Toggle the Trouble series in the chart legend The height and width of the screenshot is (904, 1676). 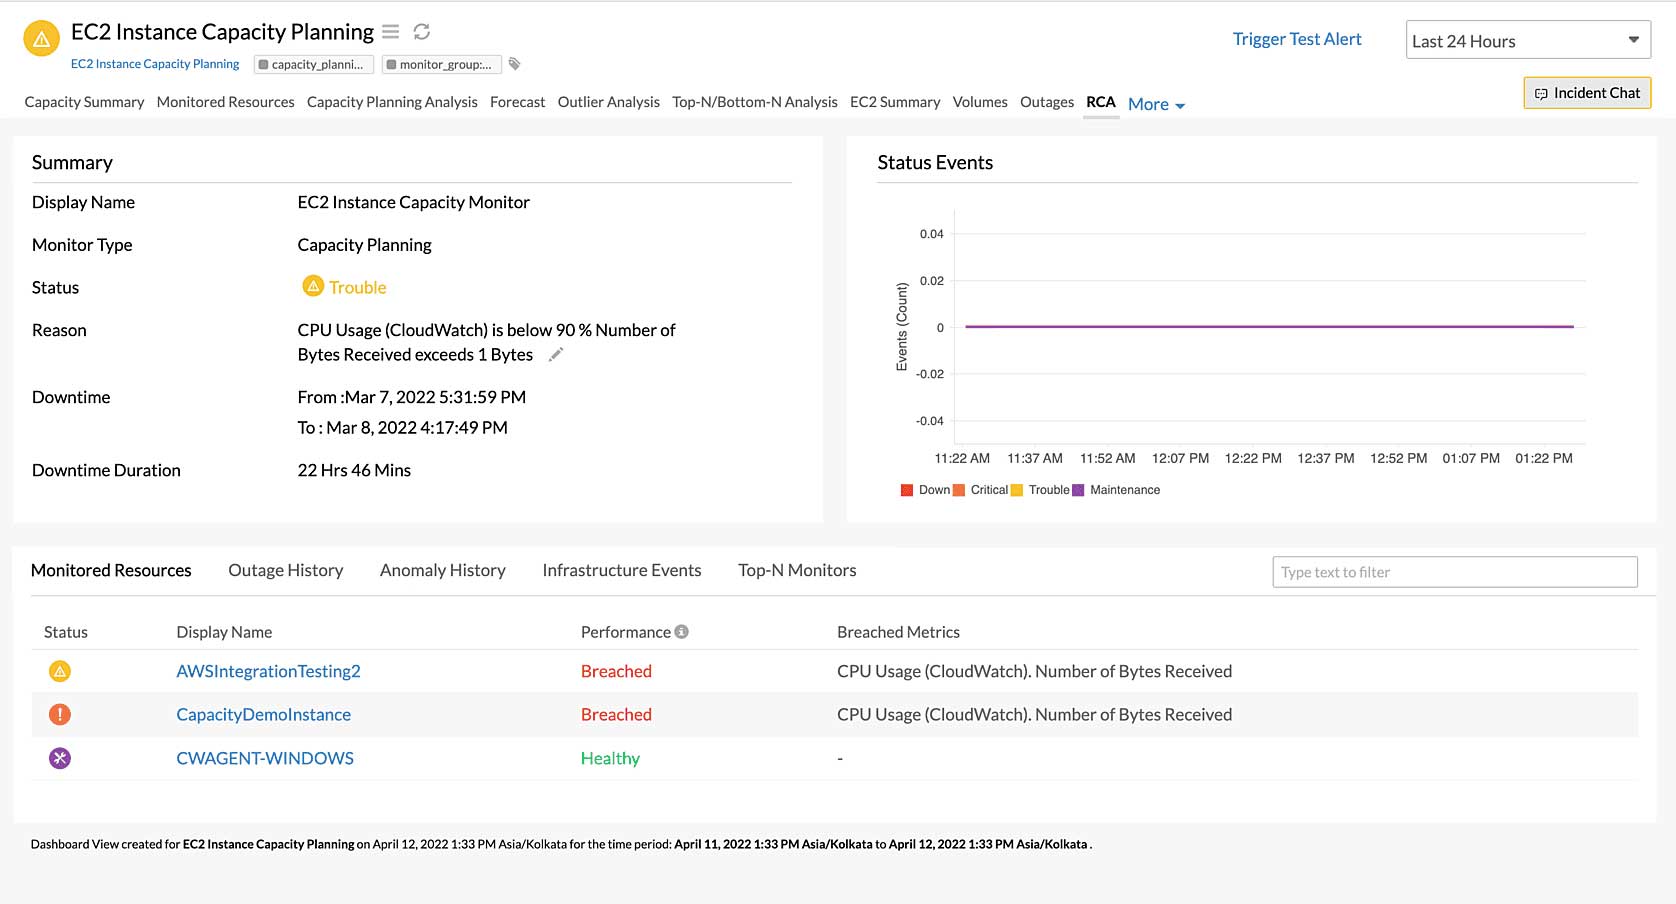1017,489
